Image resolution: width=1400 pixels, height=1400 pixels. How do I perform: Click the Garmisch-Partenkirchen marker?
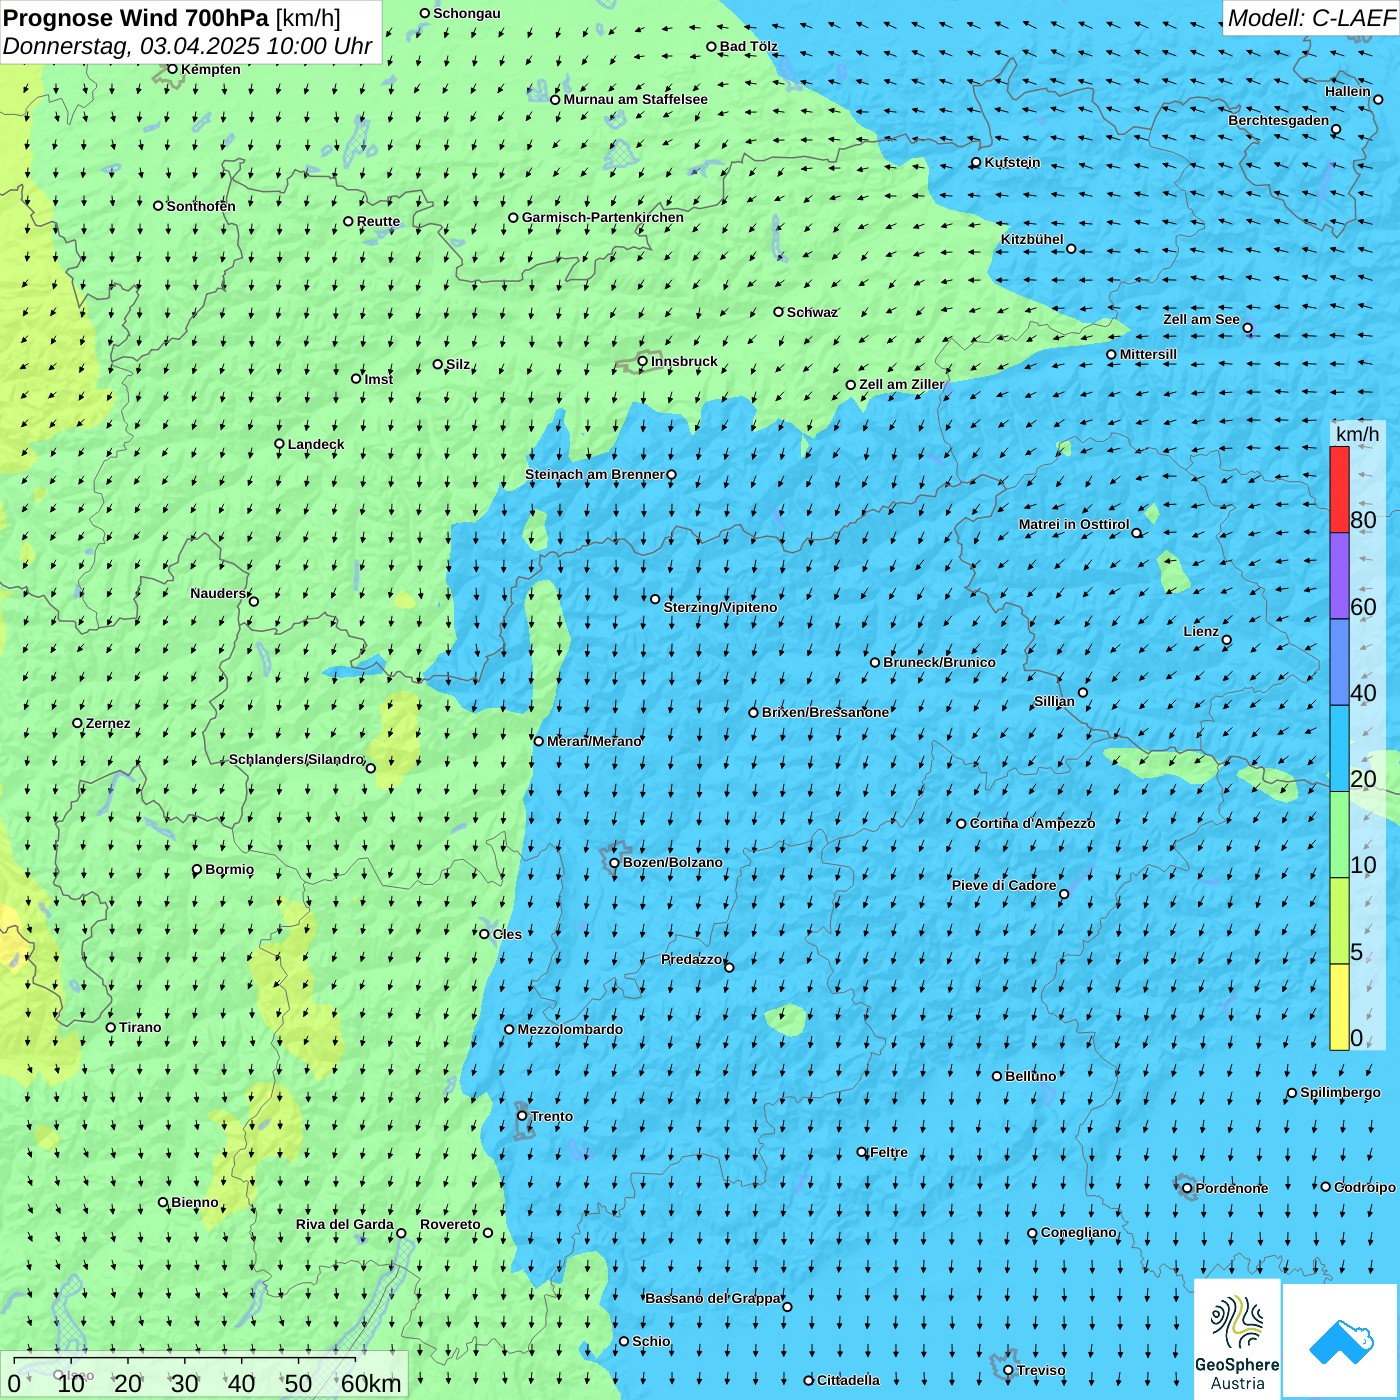tap(513, 217)
